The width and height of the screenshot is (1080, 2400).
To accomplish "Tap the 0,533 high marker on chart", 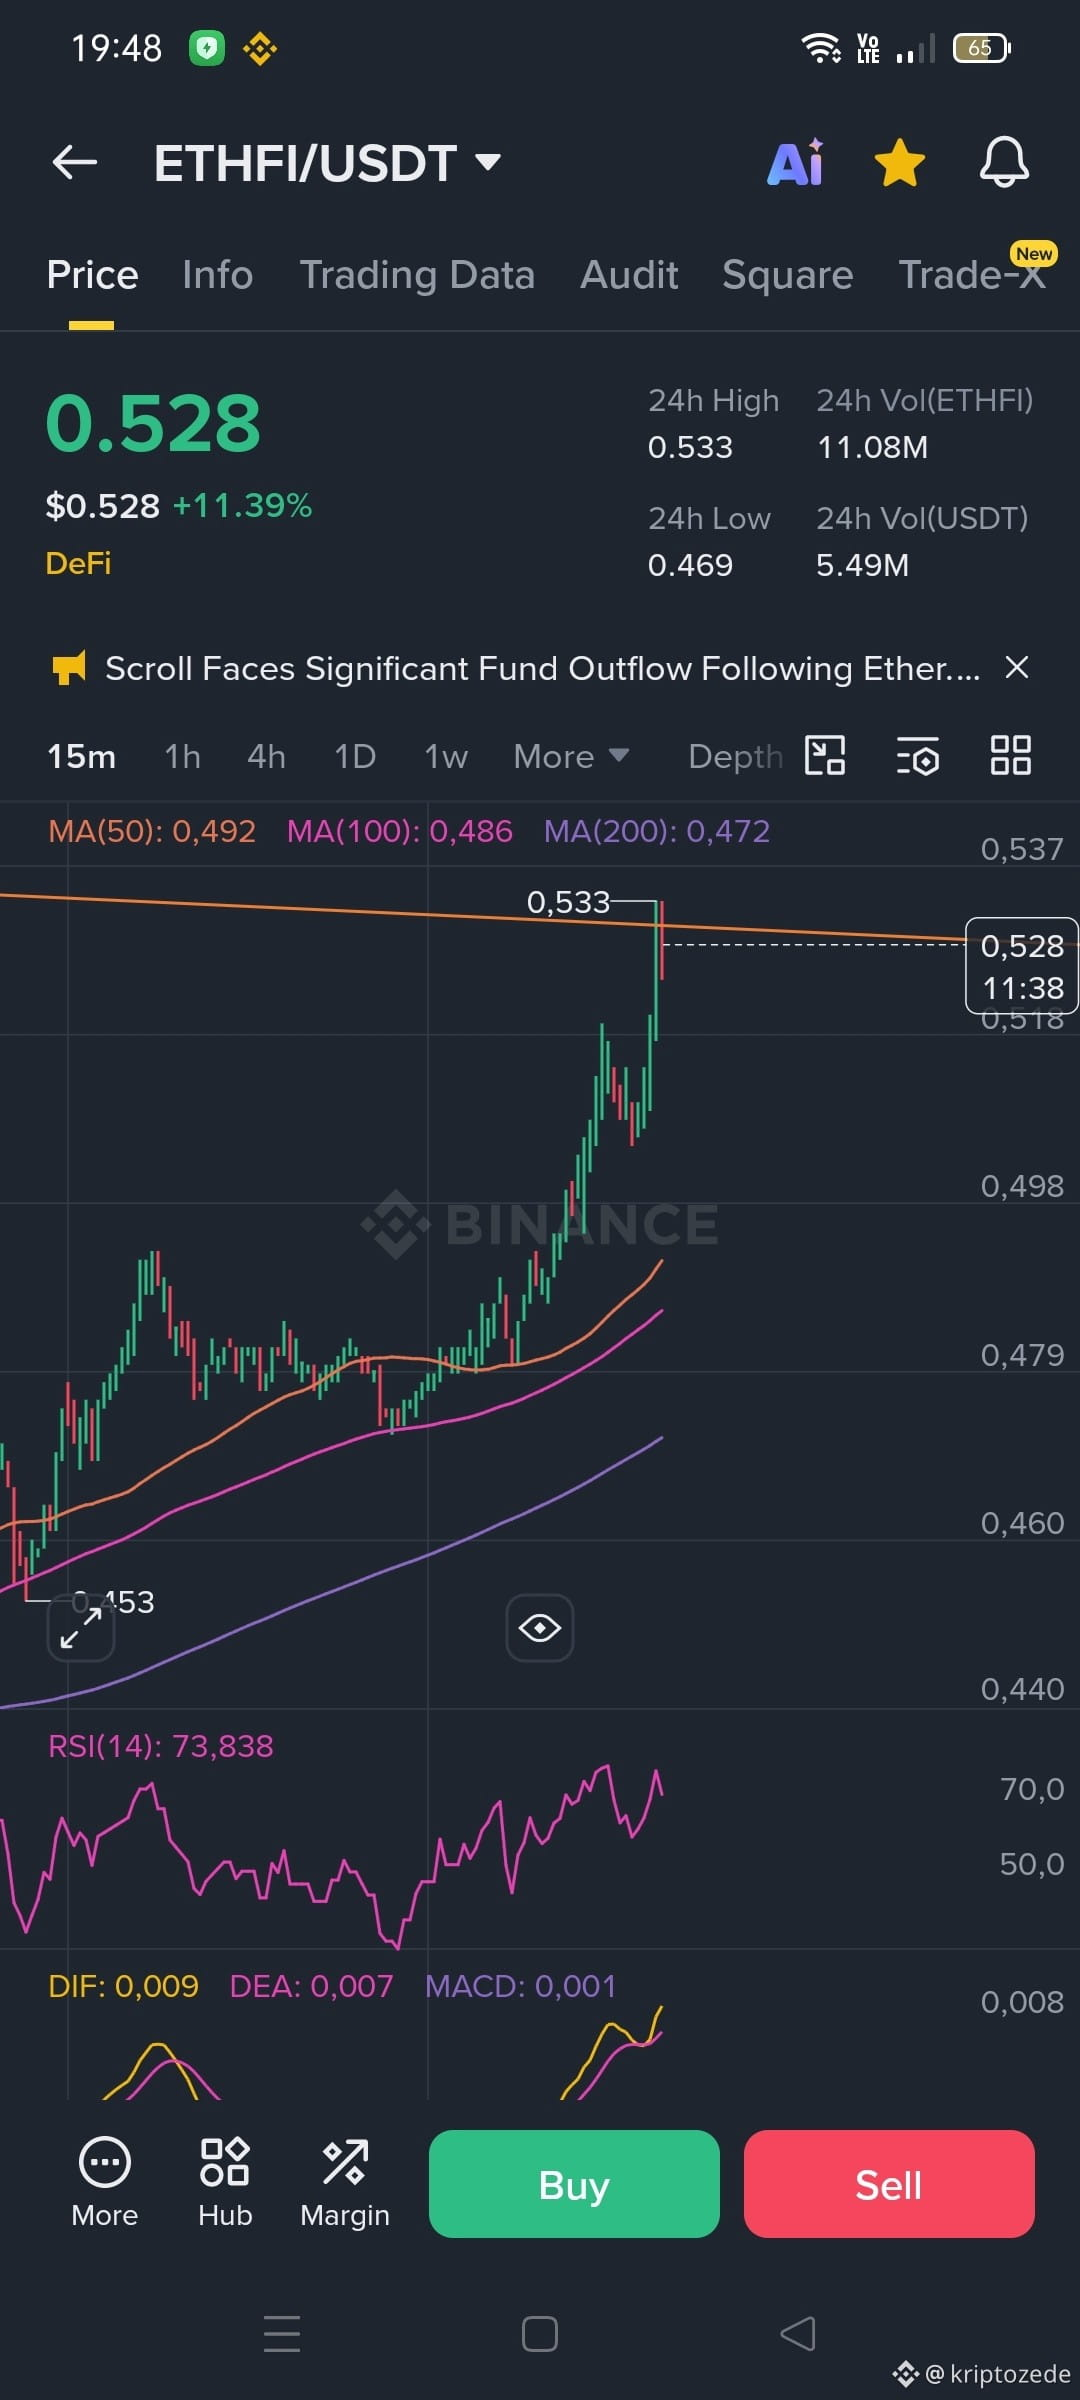I will point(568,902).
